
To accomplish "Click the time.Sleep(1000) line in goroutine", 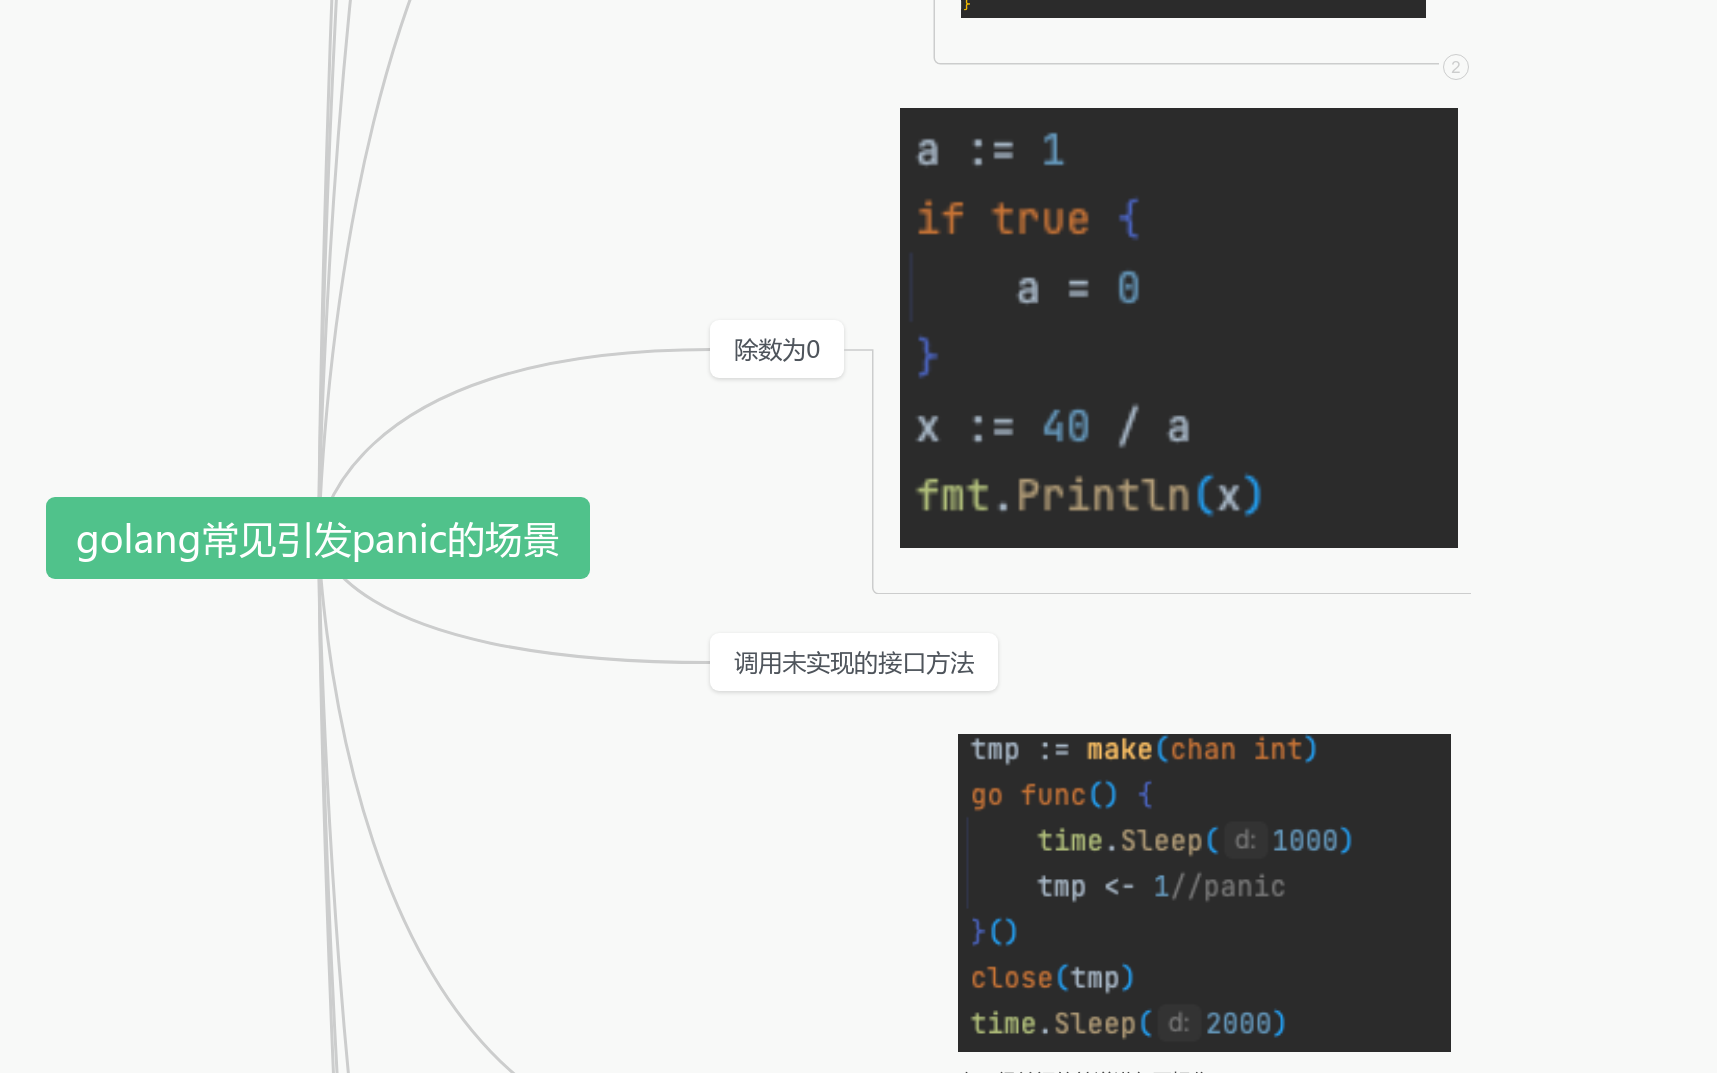I will tap(1195, 840).
